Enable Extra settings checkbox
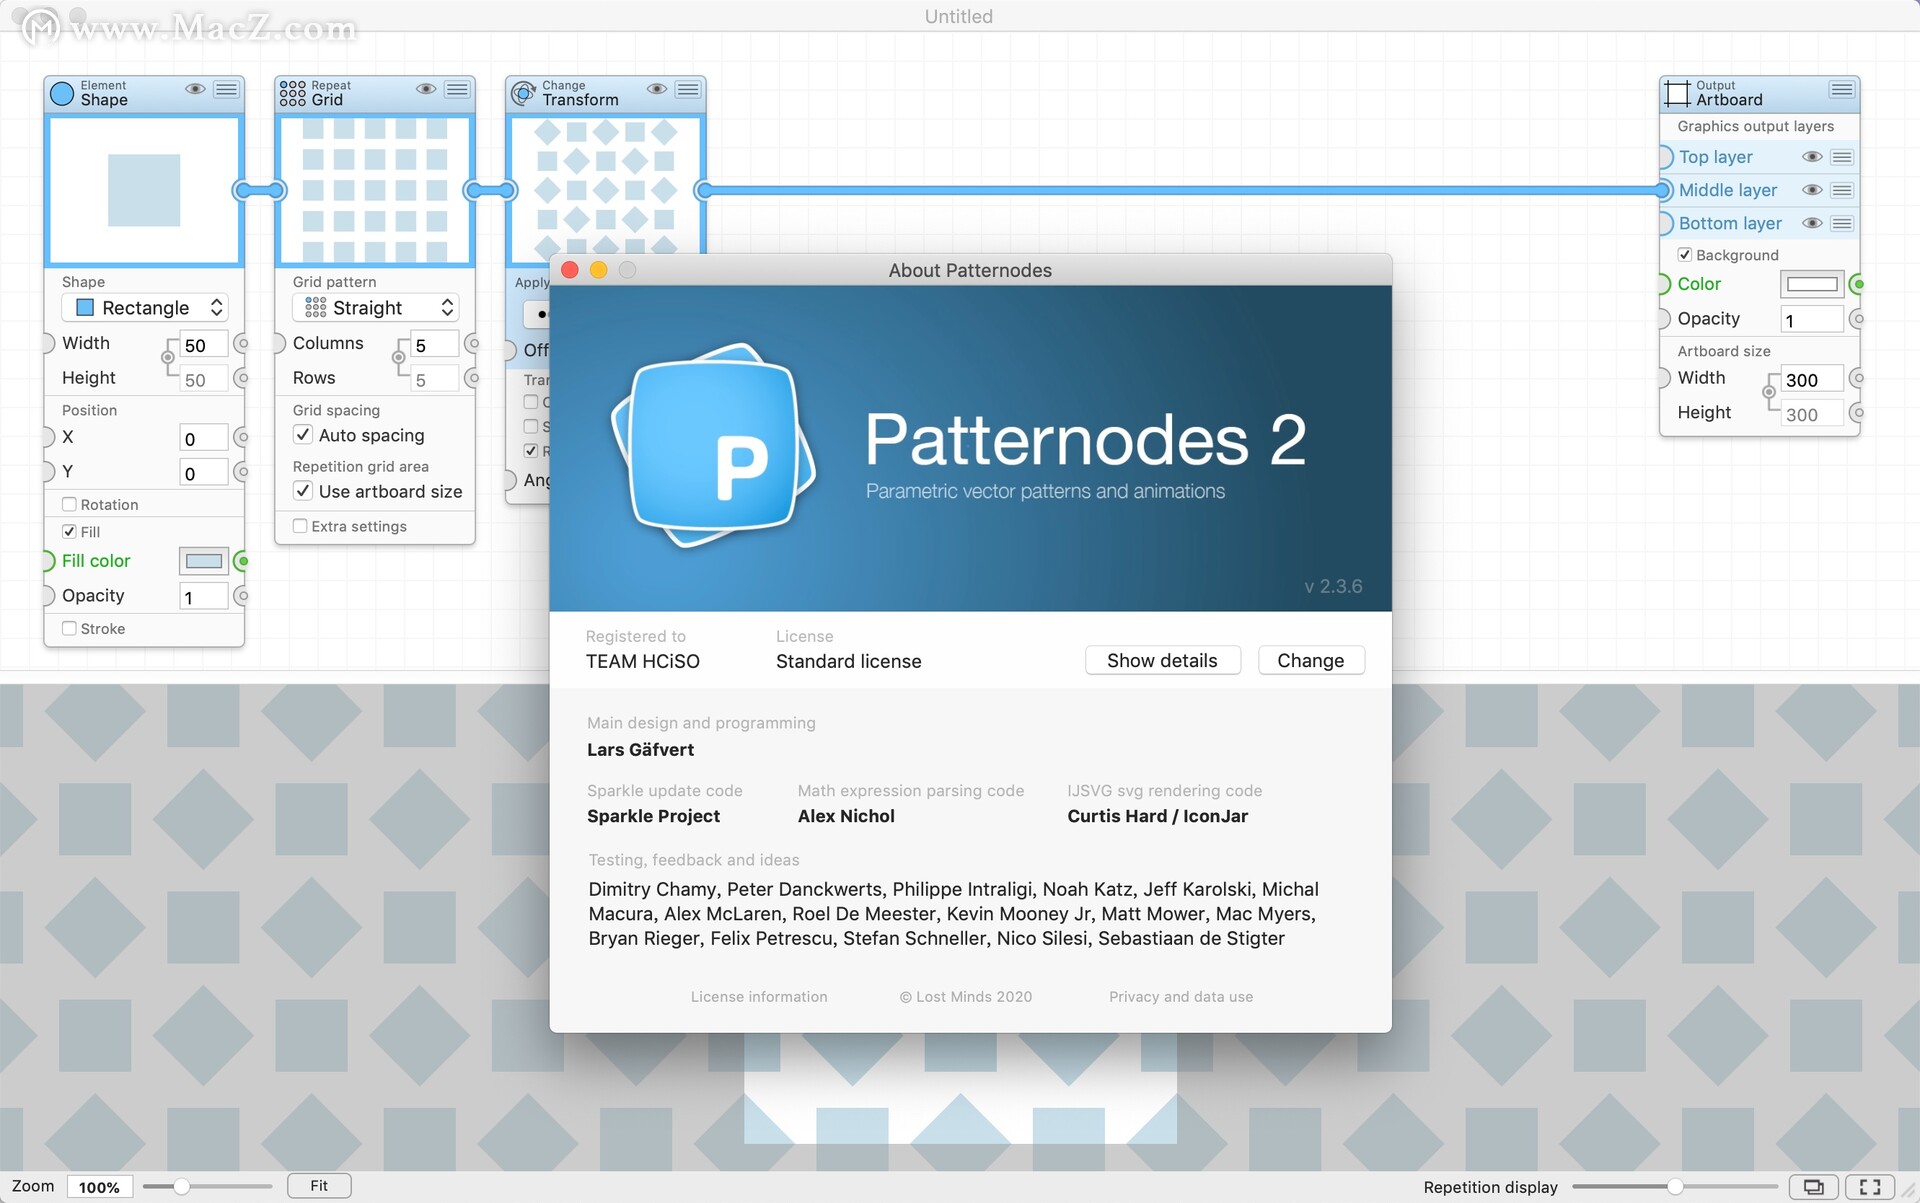The width and height of the screenshot is (1920, 1203). [x=300, y=525]
